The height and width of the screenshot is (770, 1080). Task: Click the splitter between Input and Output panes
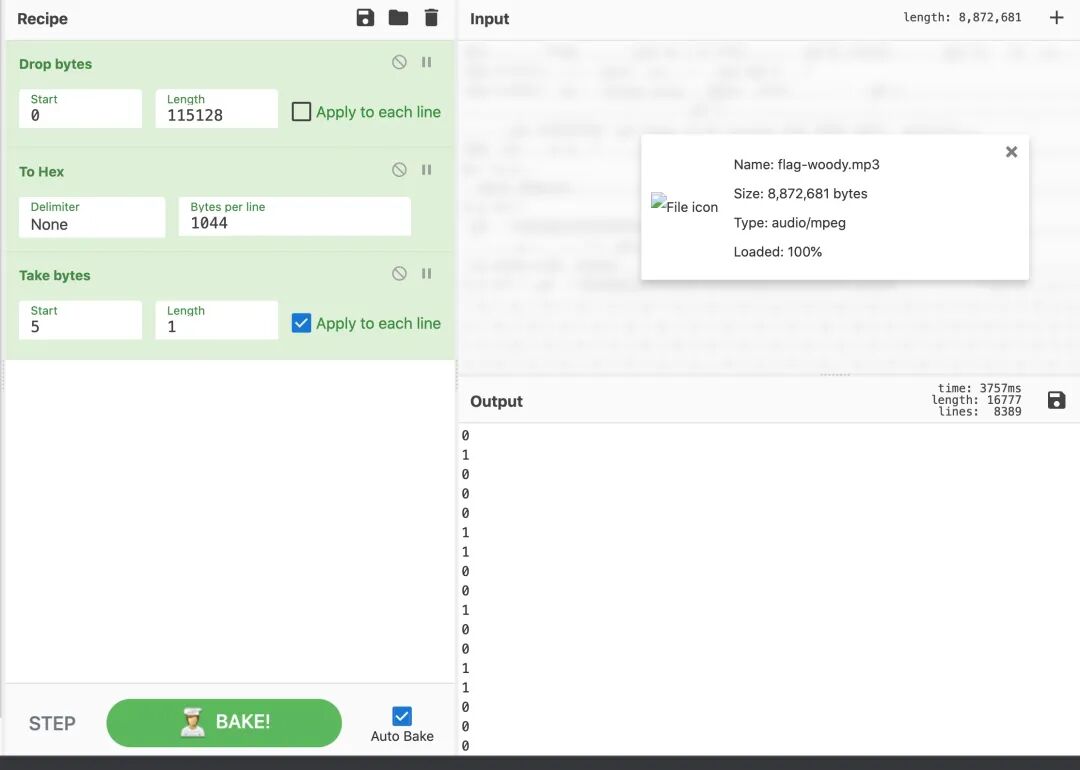tap(835, 375)
